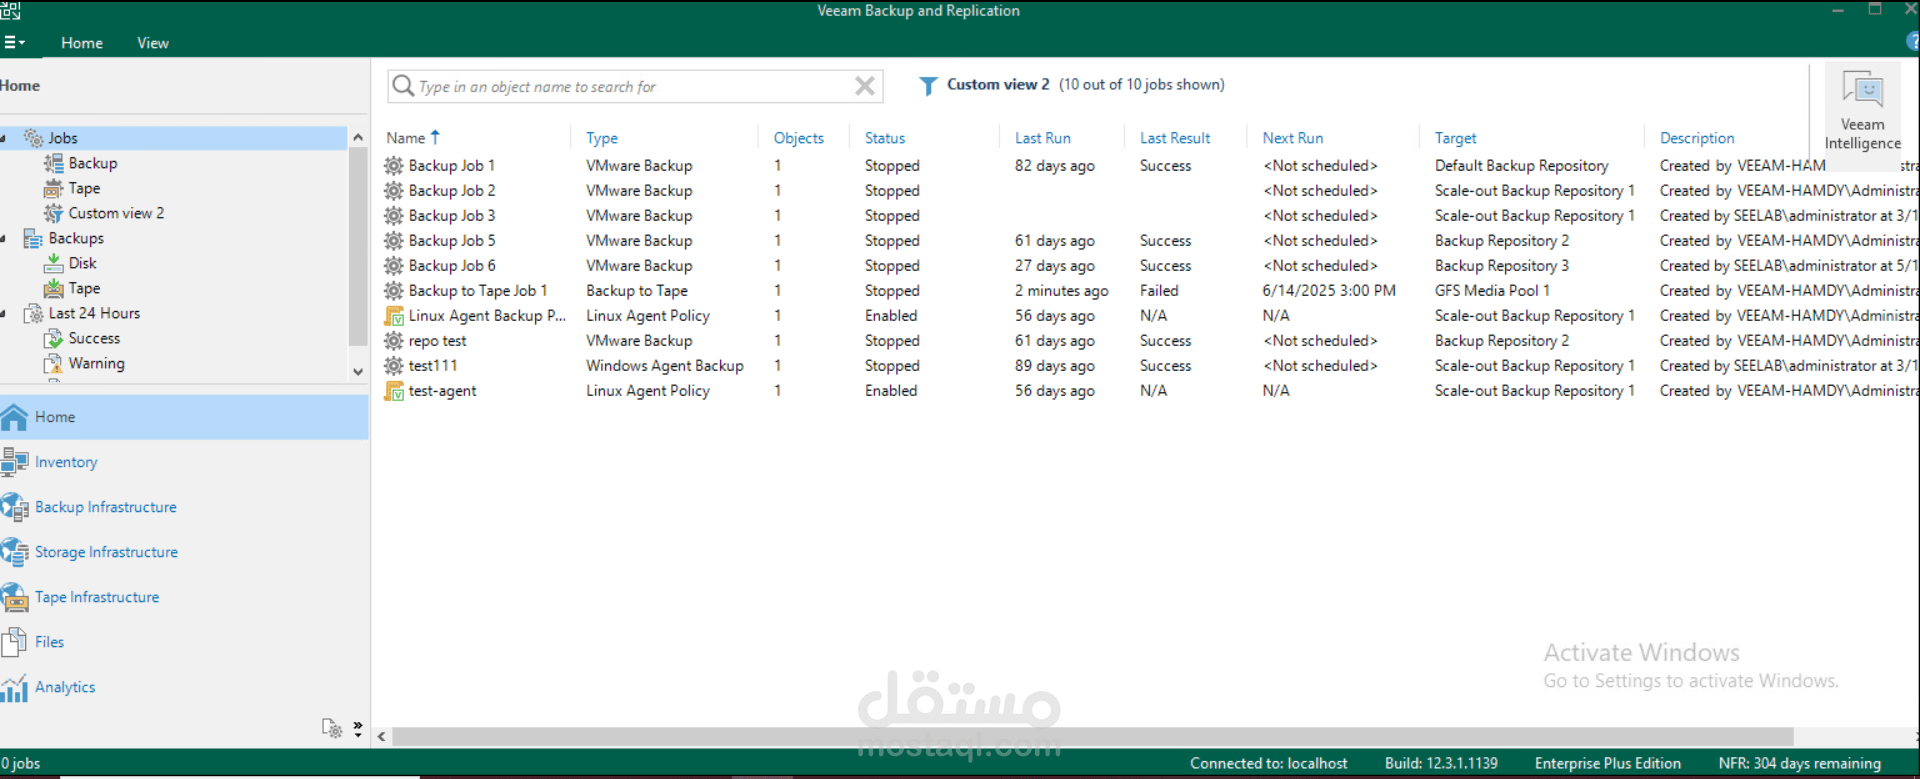The width and height of the screenshot is (1920, 779).
Task: Select the 'Failed' last result cell
Action: pos(1159,291)
